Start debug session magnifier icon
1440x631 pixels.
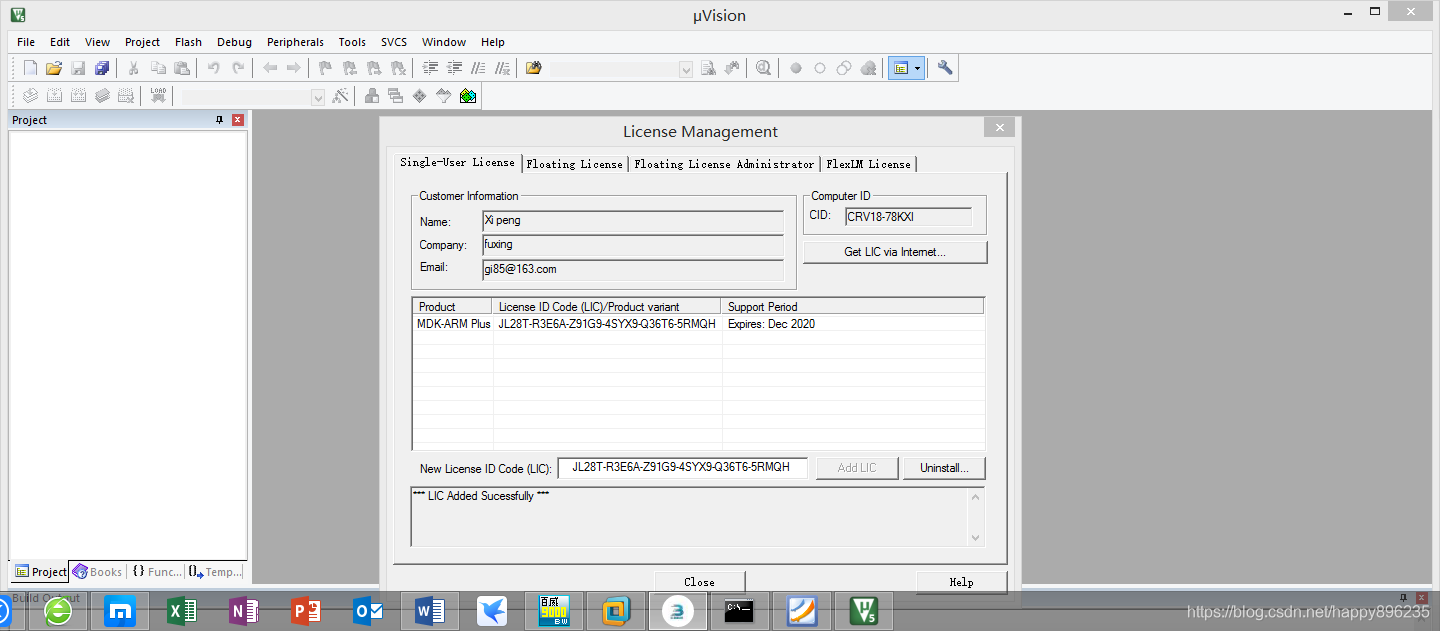(x=764, y=68)
